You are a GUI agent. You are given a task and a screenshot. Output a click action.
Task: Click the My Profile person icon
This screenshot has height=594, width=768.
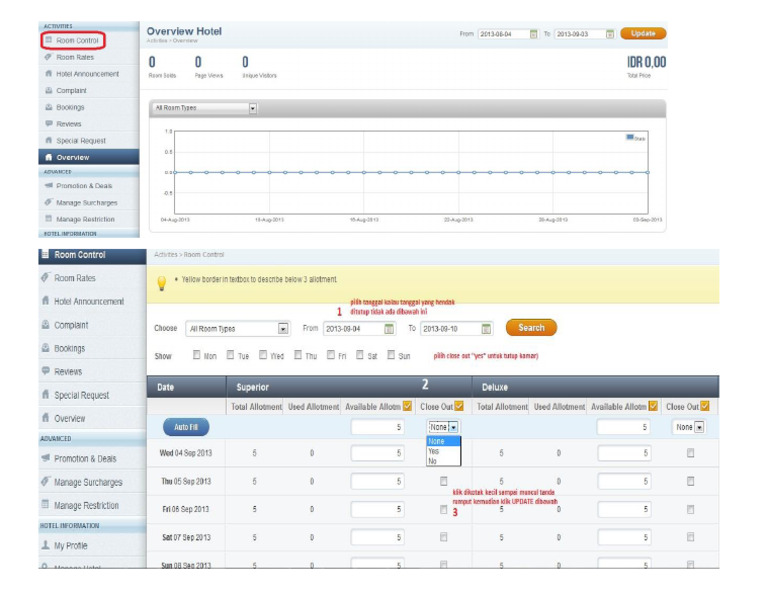point(46,545)
